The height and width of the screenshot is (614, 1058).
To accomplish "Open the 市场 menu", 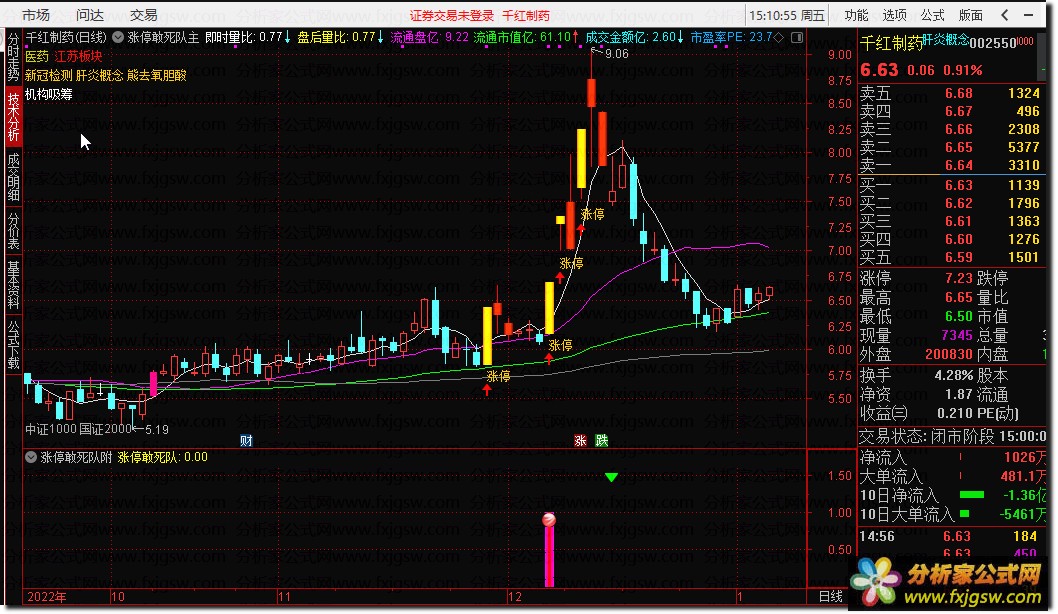I will (x=36, y=15).
